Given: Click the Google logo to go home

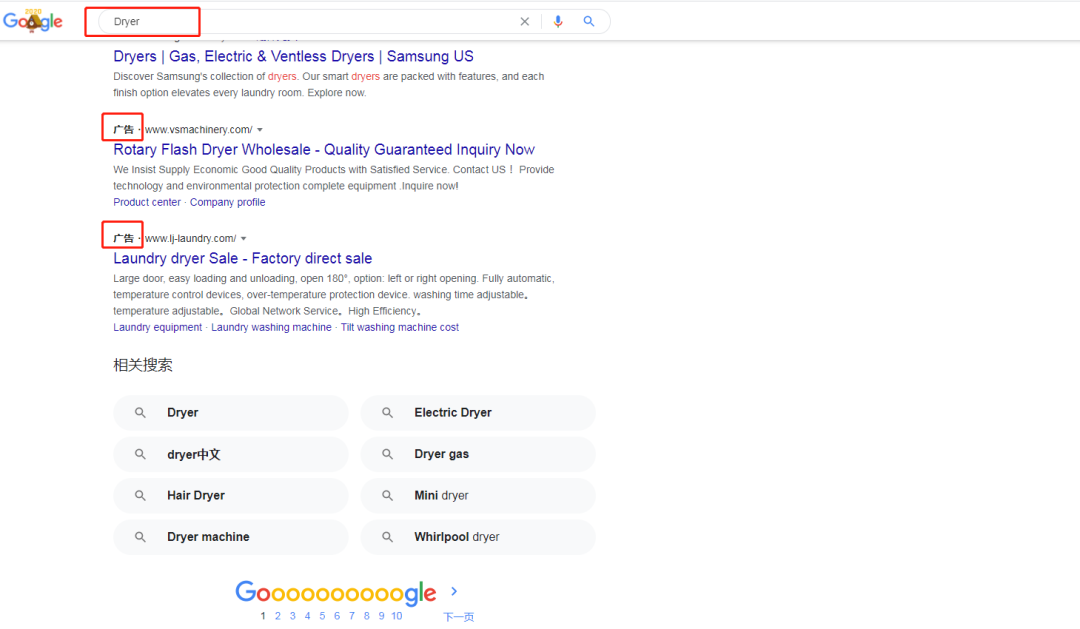Looking at the screenshot, I should coord(32,21).
